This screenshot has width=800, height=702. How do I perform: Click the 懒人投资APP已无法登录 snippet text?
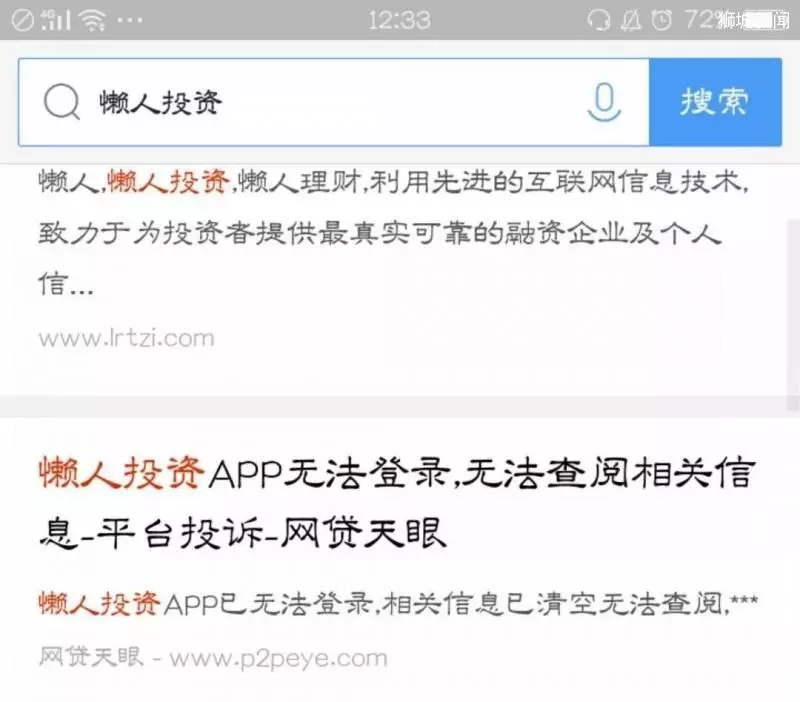click(398, 604)
